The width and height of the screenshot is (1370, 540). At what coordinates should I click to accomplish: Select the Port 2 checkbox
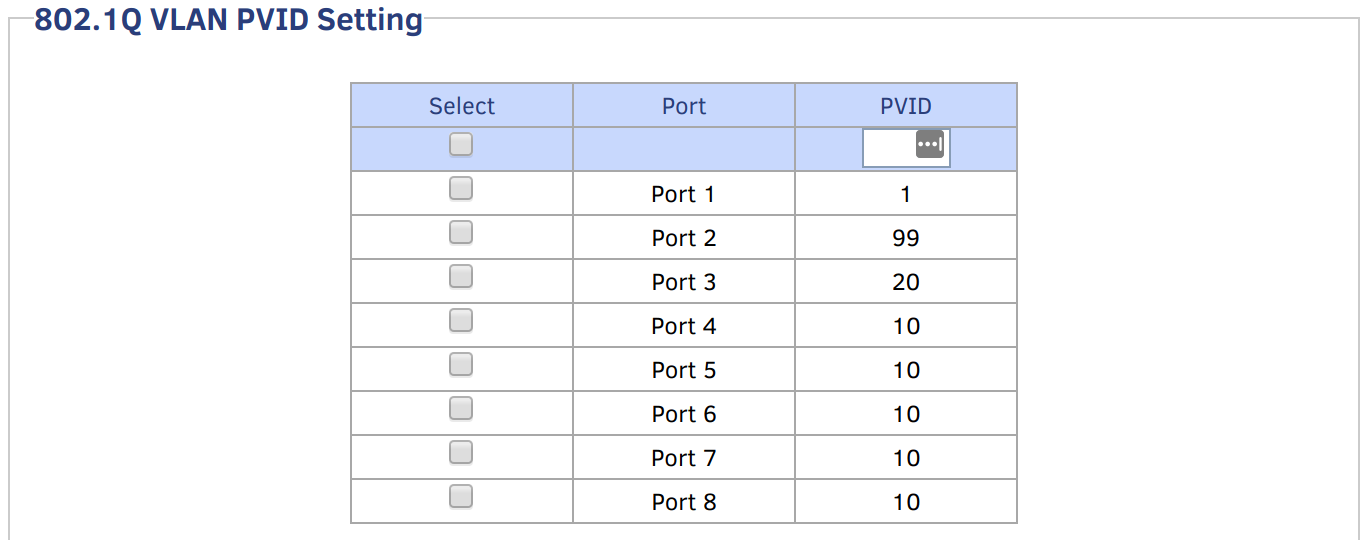(x=461, y=233)
